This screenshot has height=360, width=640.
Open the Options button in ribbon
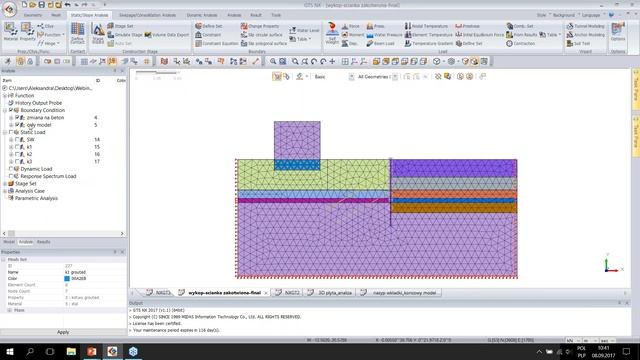coord(618,32)
